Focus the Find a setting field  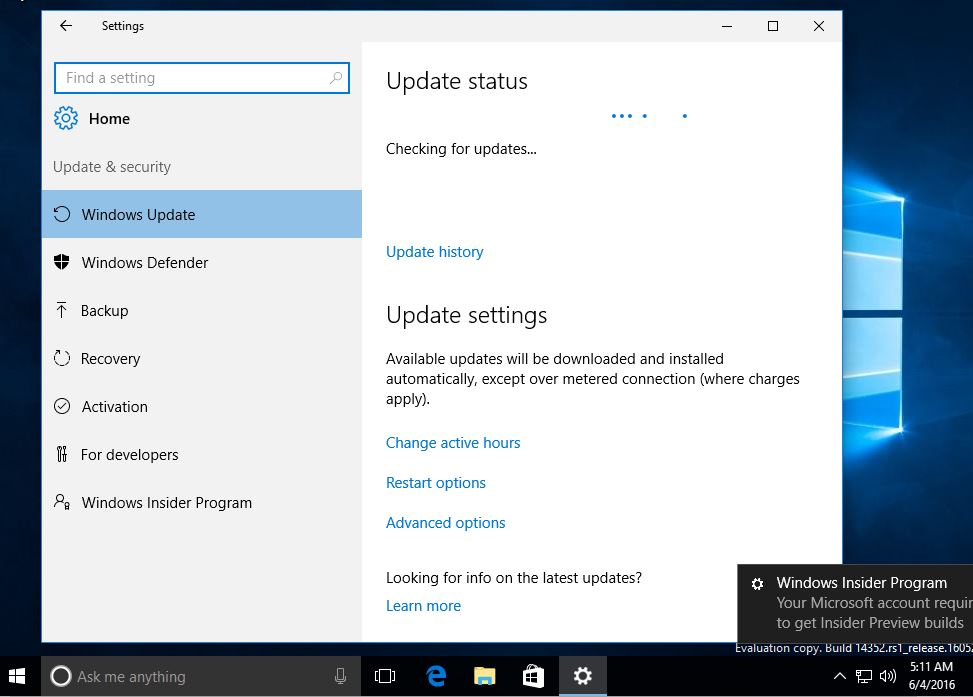tap(202, 78)
